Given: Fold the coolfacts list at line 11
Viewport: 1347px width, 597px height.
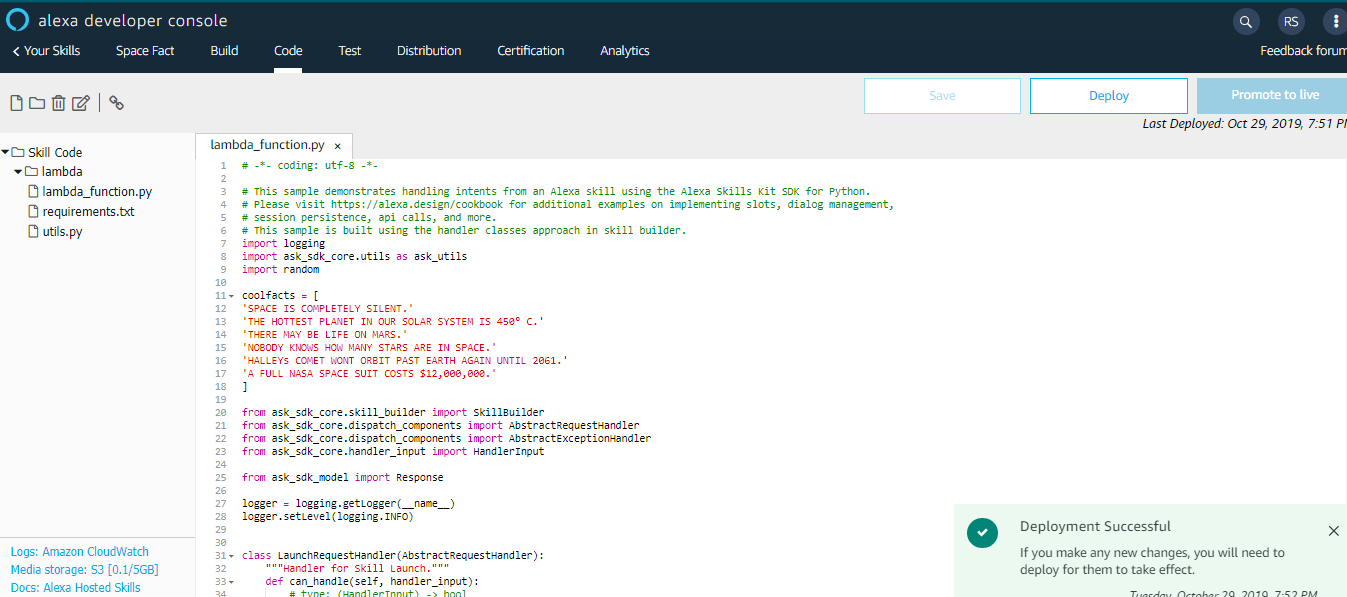Looking at the screenshot, I should [x=230, y=295].
